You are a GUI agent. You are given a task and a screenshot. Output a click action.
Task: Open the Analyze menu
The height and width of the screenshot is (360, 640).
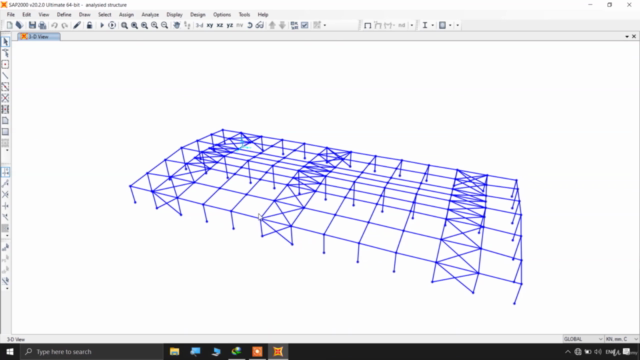coord(150,15)
